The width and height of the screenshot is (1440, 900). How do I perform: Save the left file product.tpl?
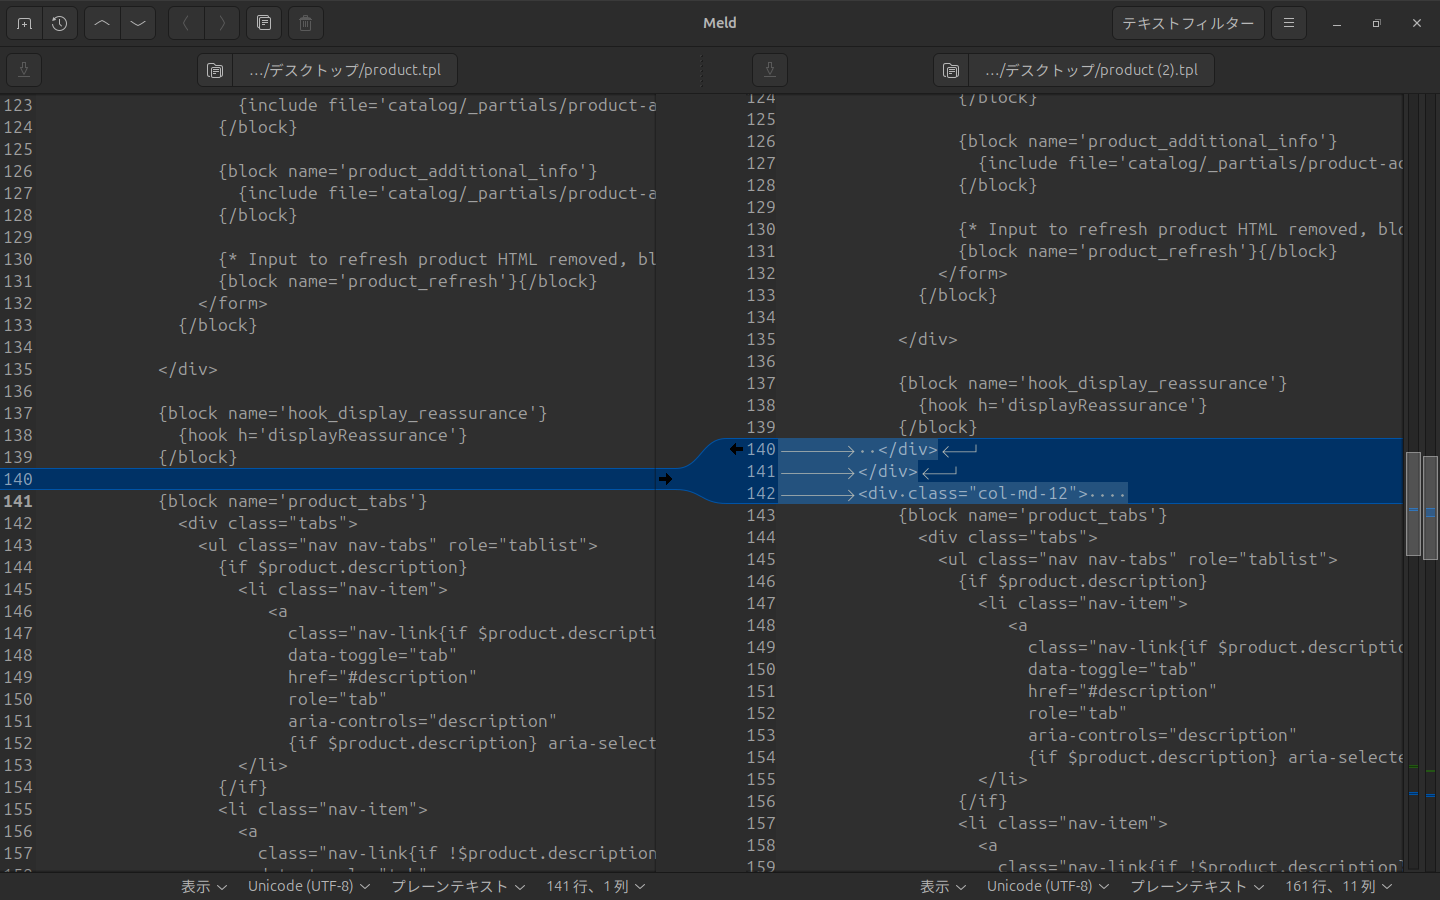pos(24,70)
